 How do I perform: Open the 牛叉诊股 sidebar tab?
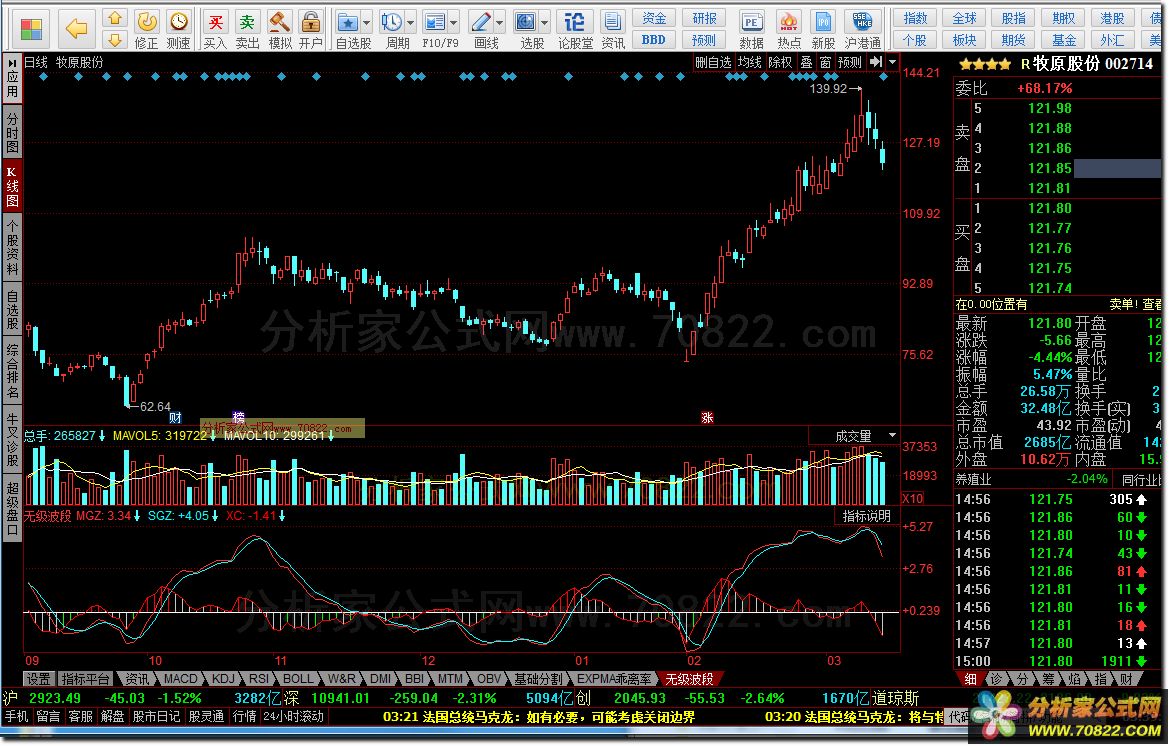[12, 439]
